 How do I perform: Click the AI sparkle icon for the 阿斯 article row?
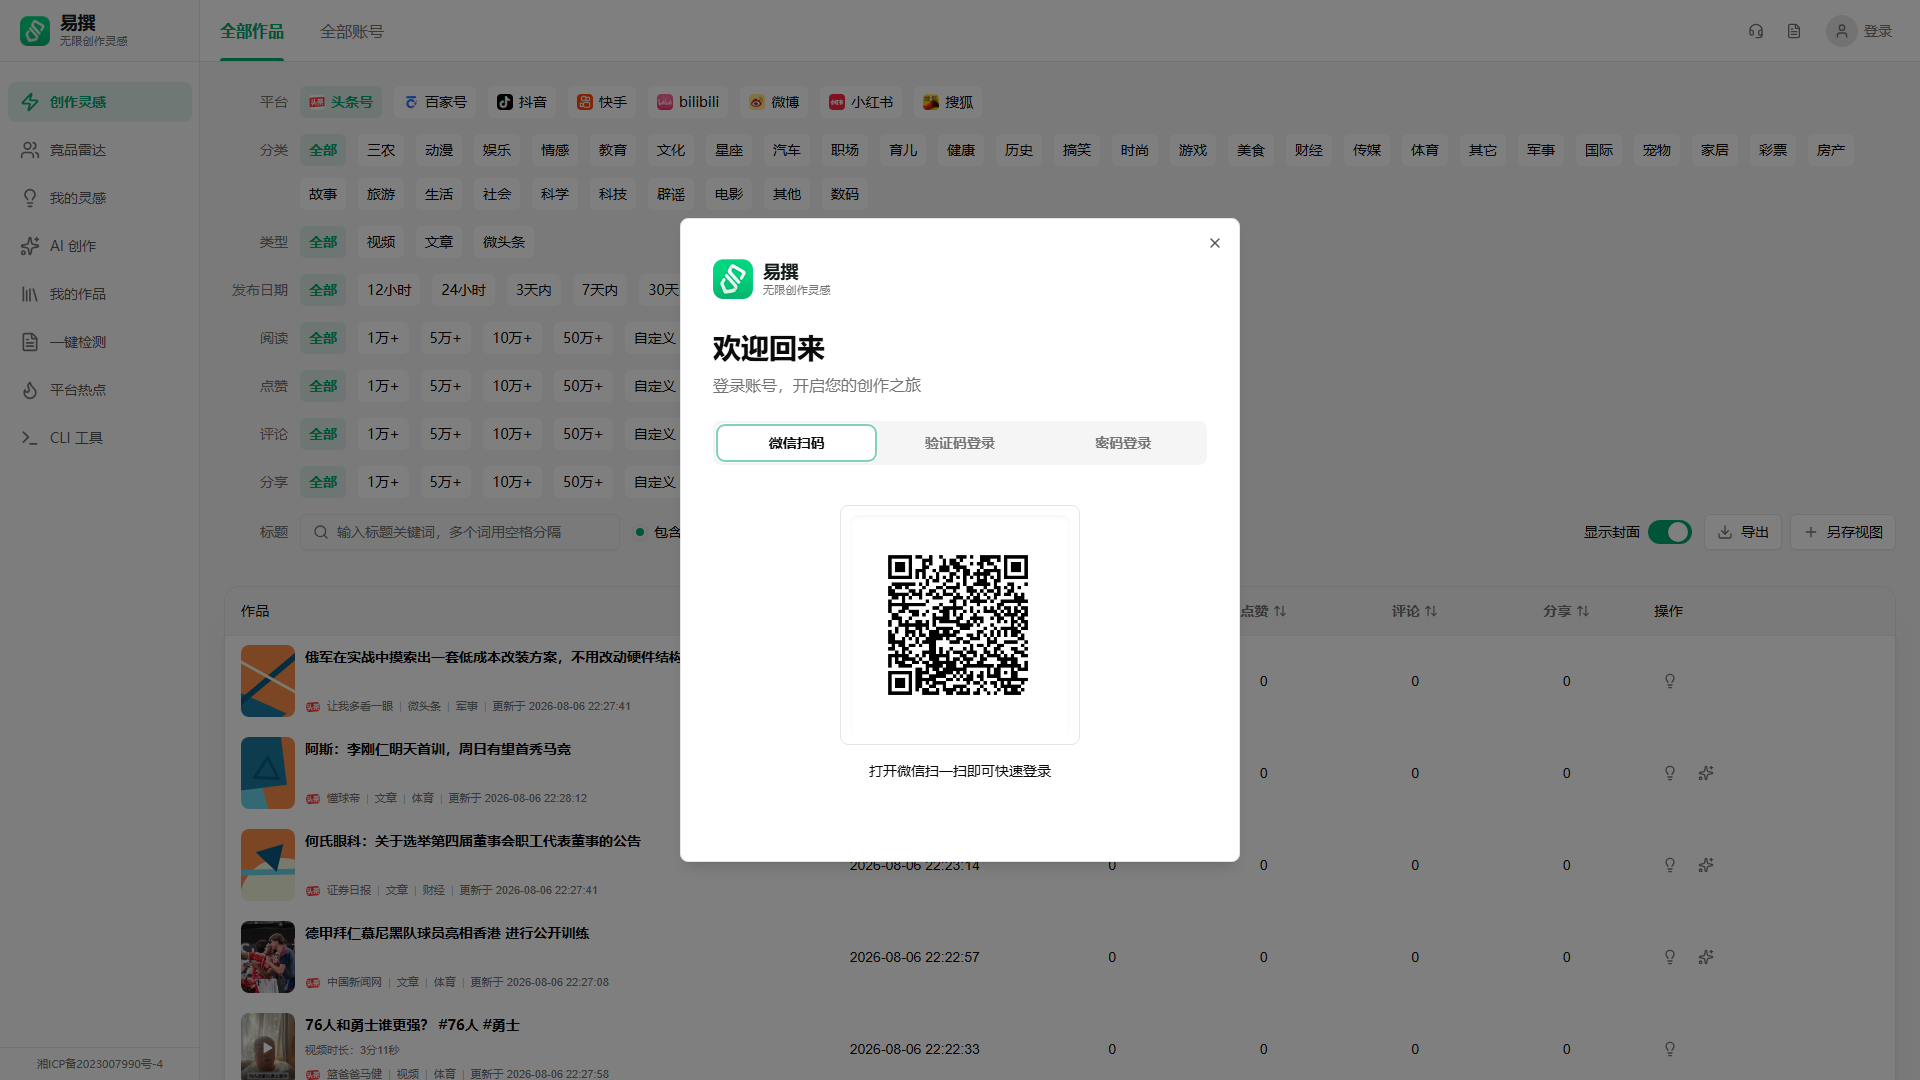(1706, 773)
